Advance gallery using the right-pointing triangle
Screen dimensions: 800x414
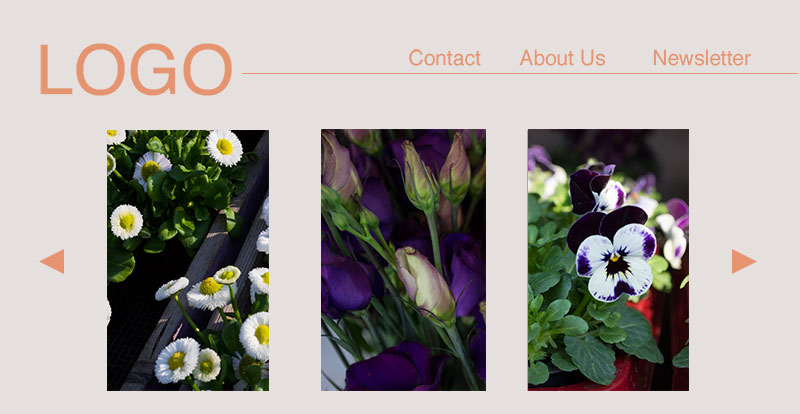[744, 261]
